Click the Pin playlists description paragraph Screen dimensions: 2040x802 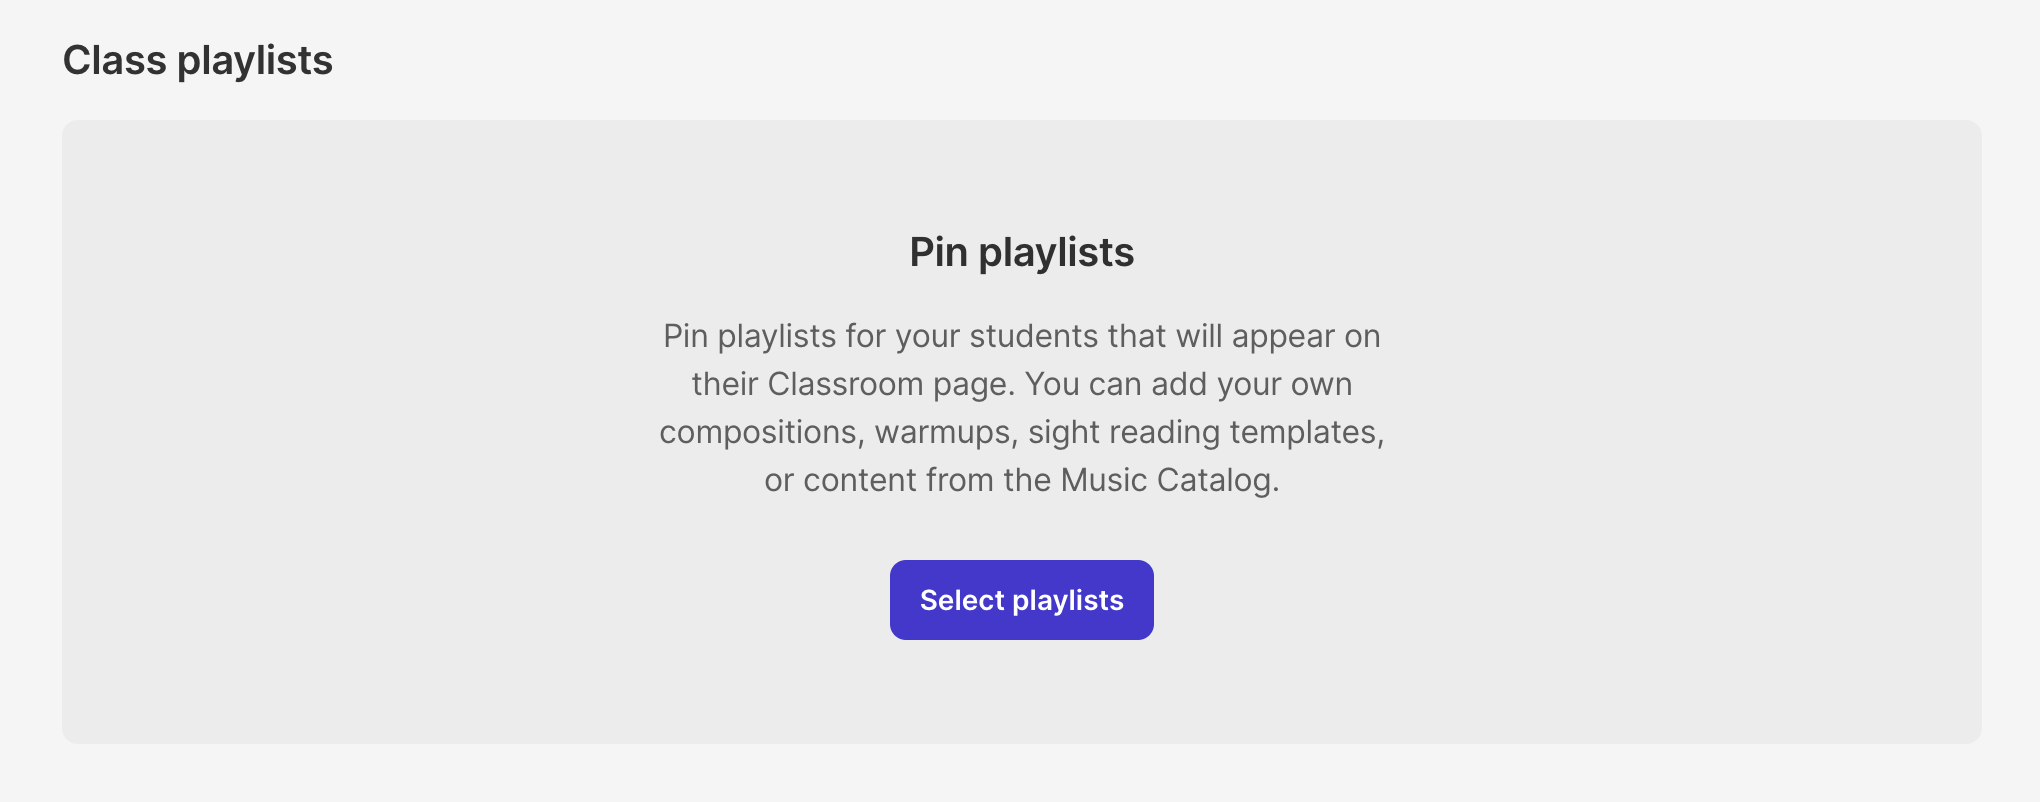[1021, 408]
